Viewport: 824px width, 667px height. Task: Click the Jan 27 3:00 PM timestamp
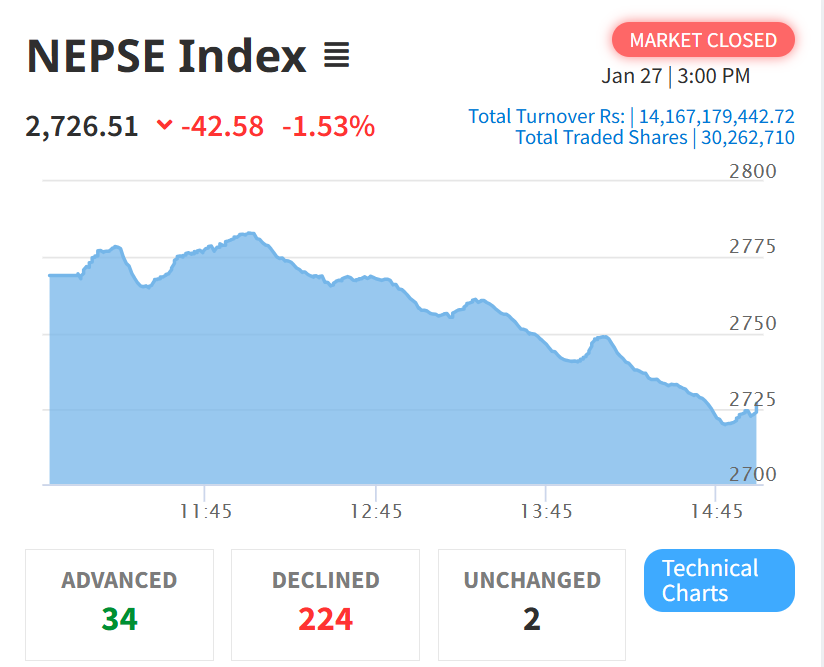676,76
